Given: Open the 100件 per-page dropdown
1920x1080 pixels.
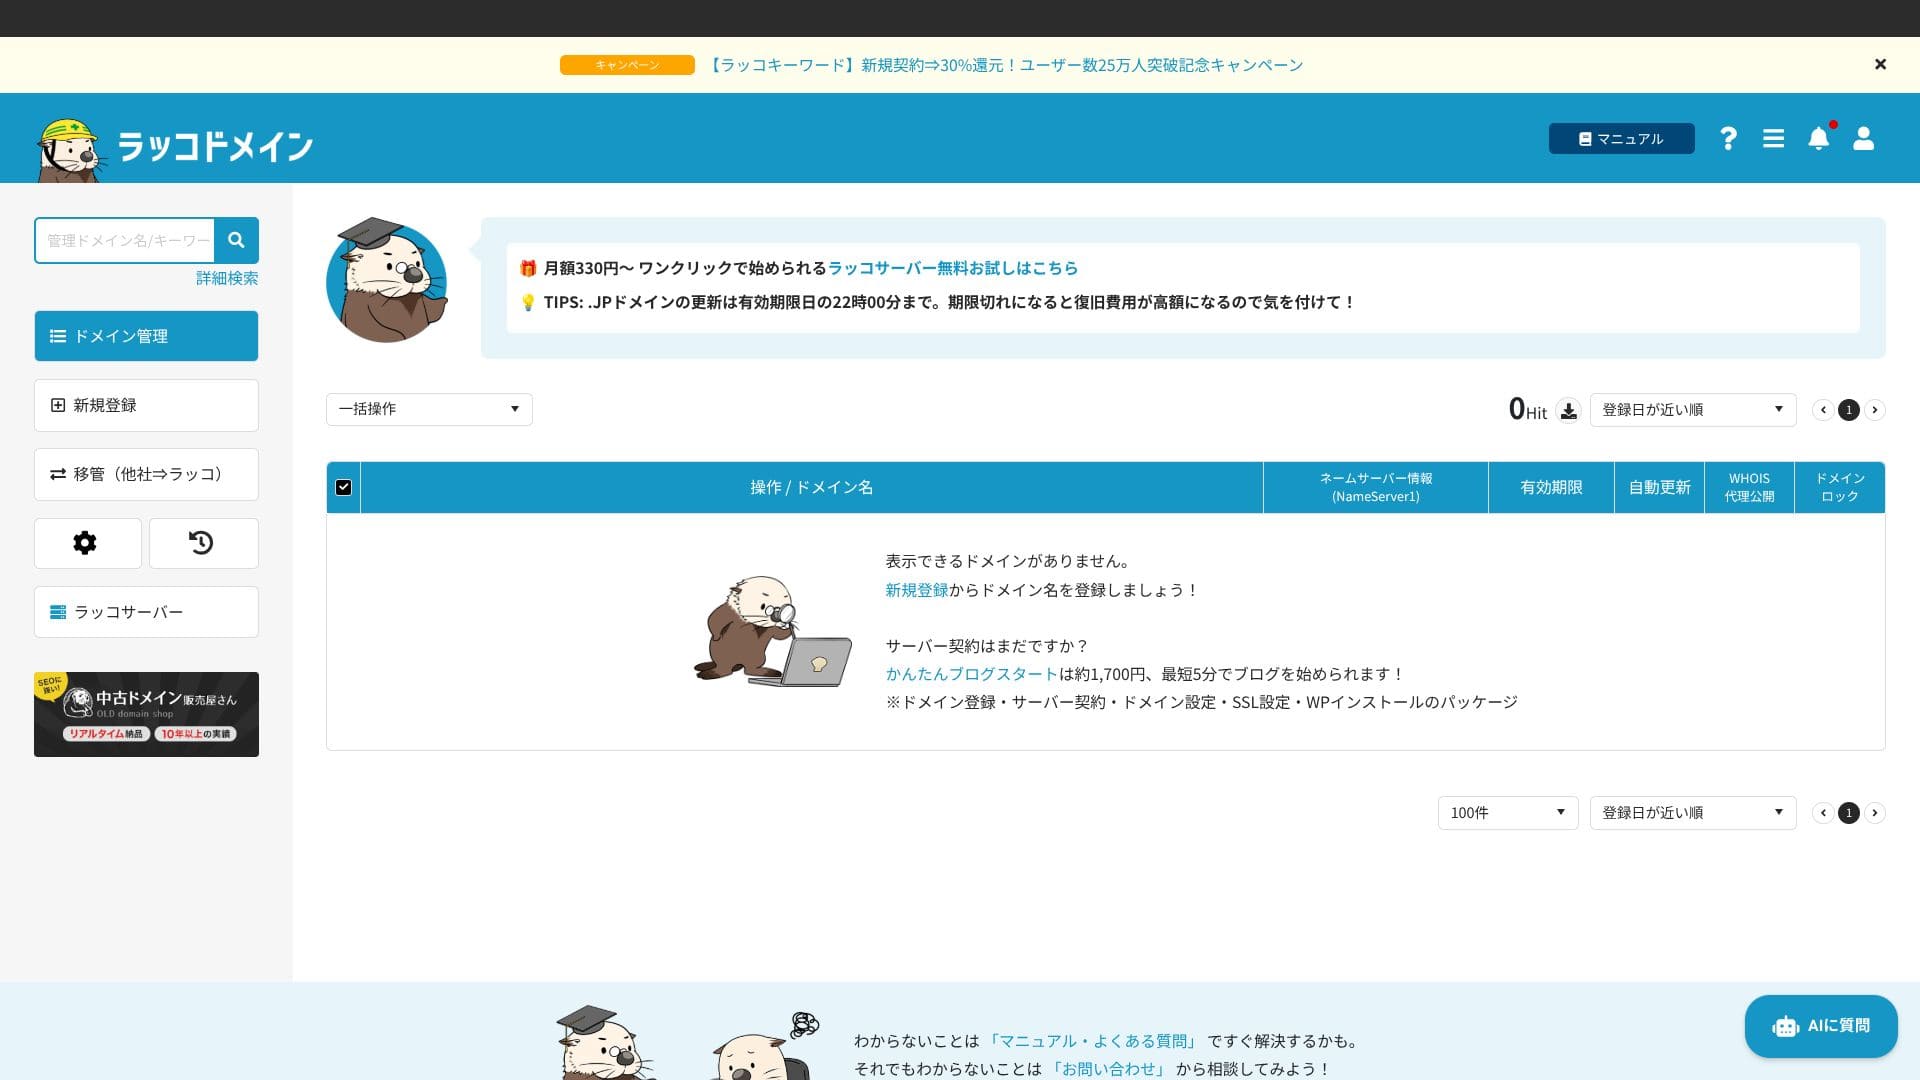Looking at the screenshot, I should [1507, 812].
